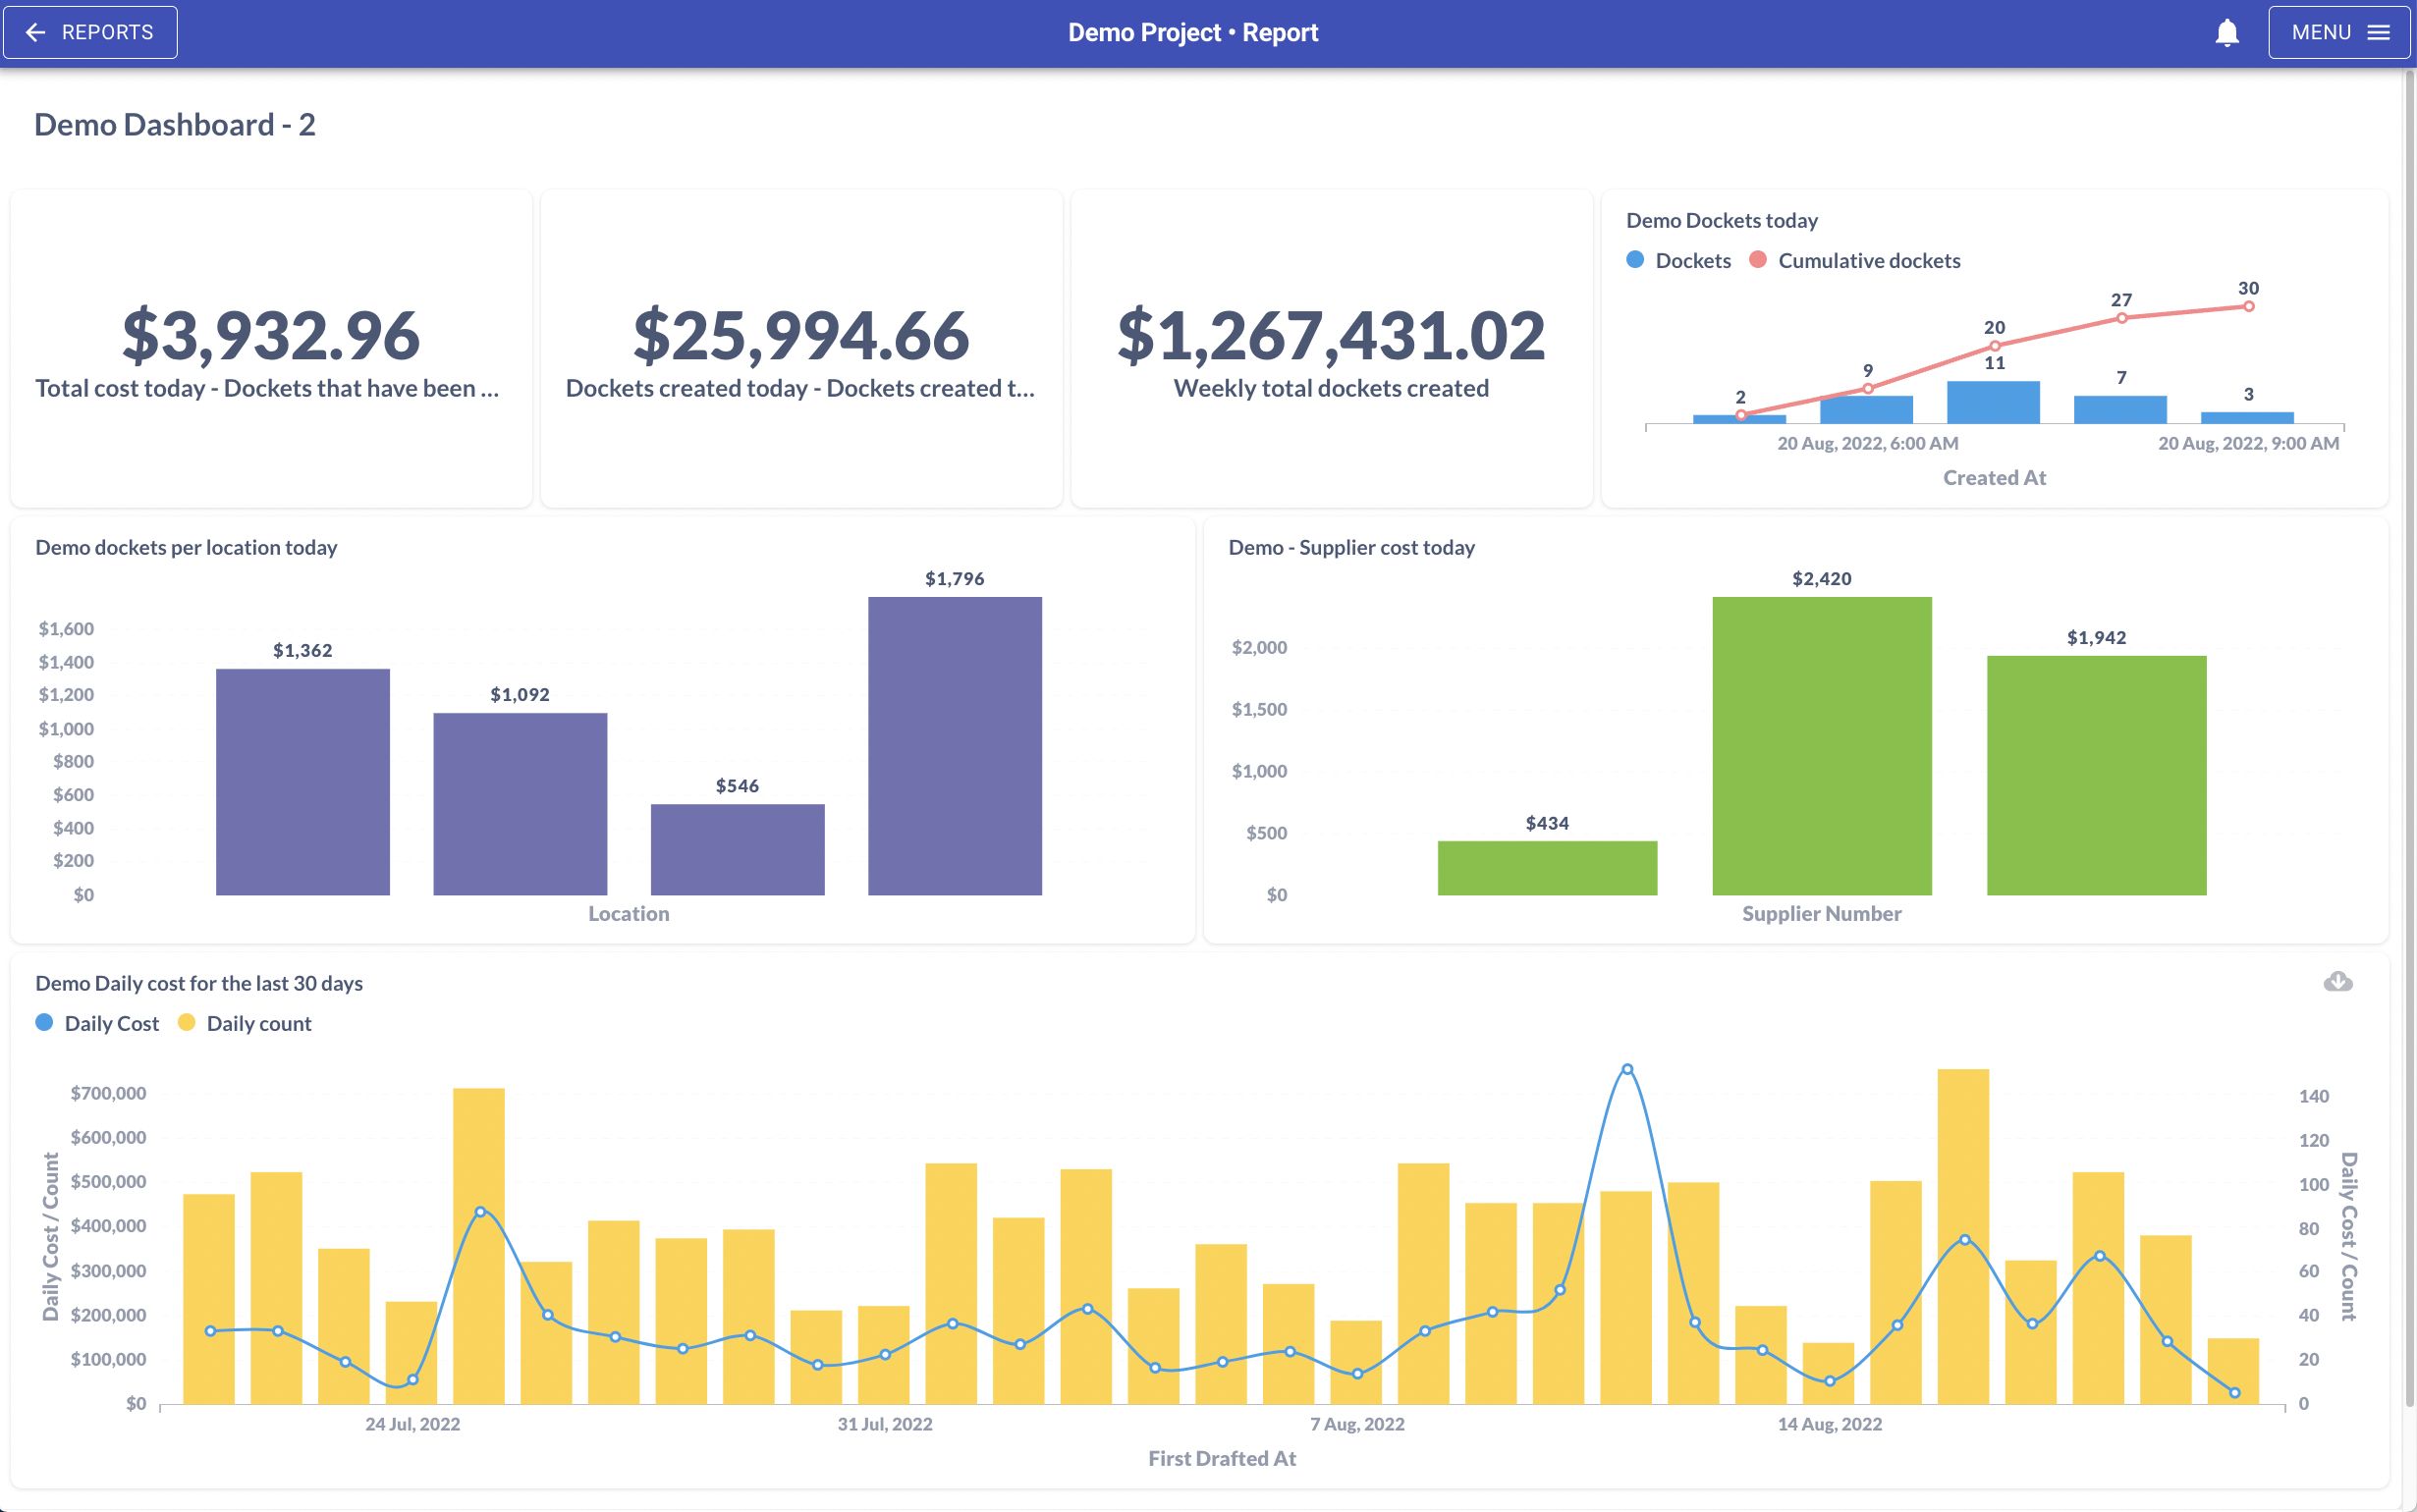The image size is (2417, 1512).
Task: Click the back arrow in Reports button
Action: (35, 33)
